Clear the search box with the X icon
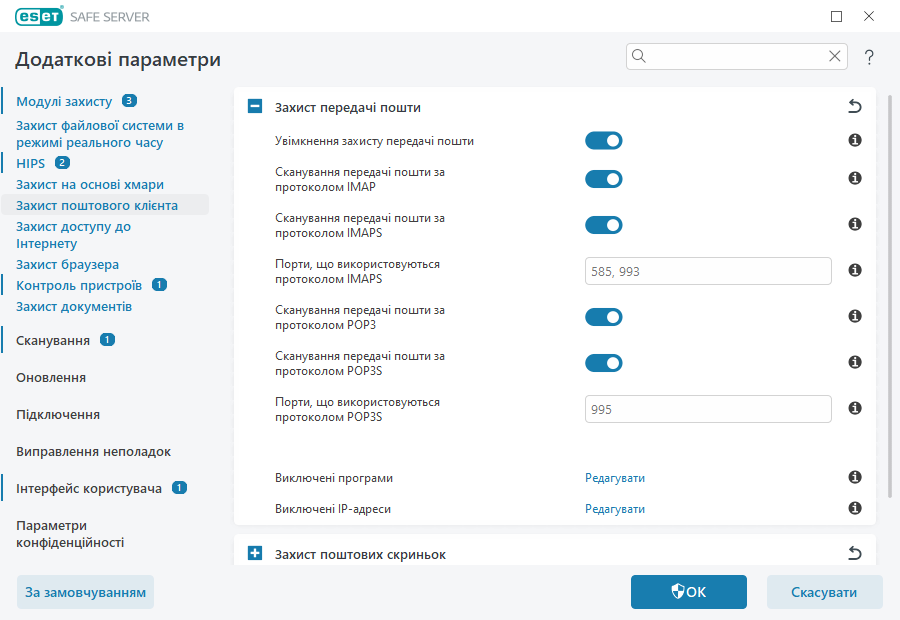 click(x=835, y=56)
